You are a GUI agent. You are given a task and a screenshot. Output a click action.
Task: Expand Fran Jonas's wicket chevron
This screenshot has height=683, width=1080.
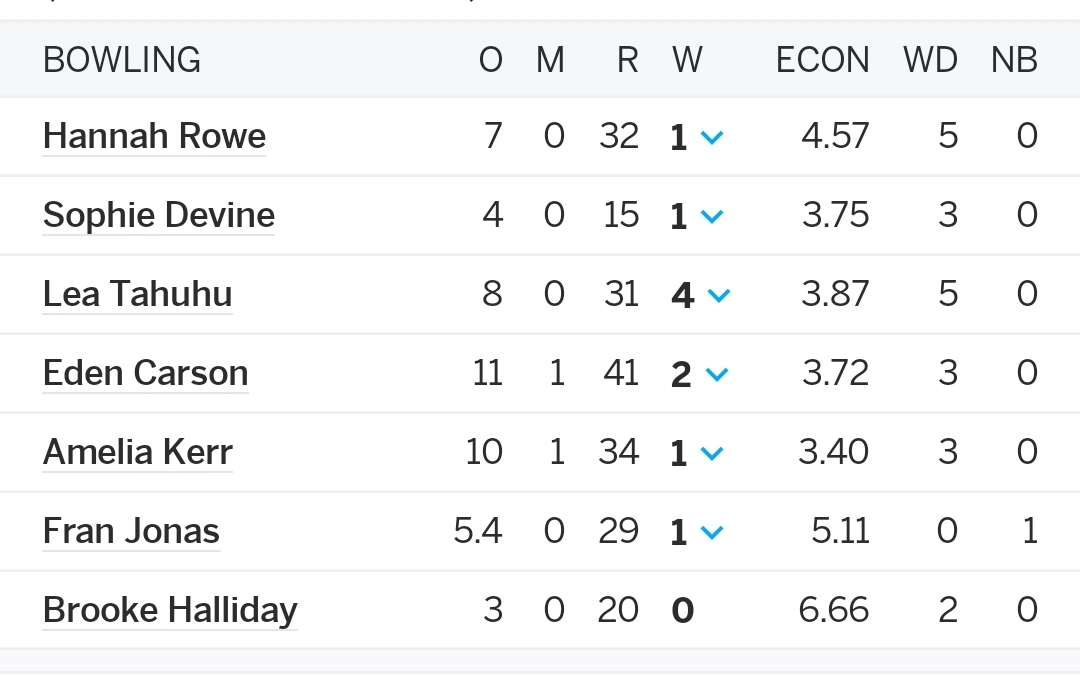[712, 532]
